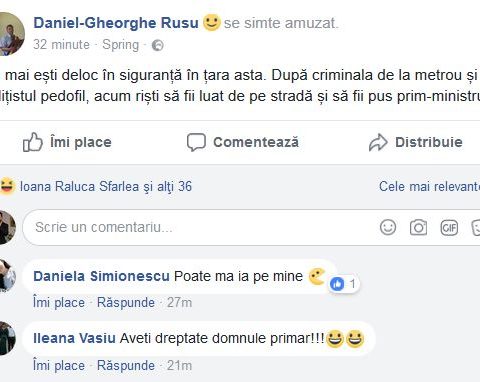Click the Distribuie share arrow icon

[378, 142]
